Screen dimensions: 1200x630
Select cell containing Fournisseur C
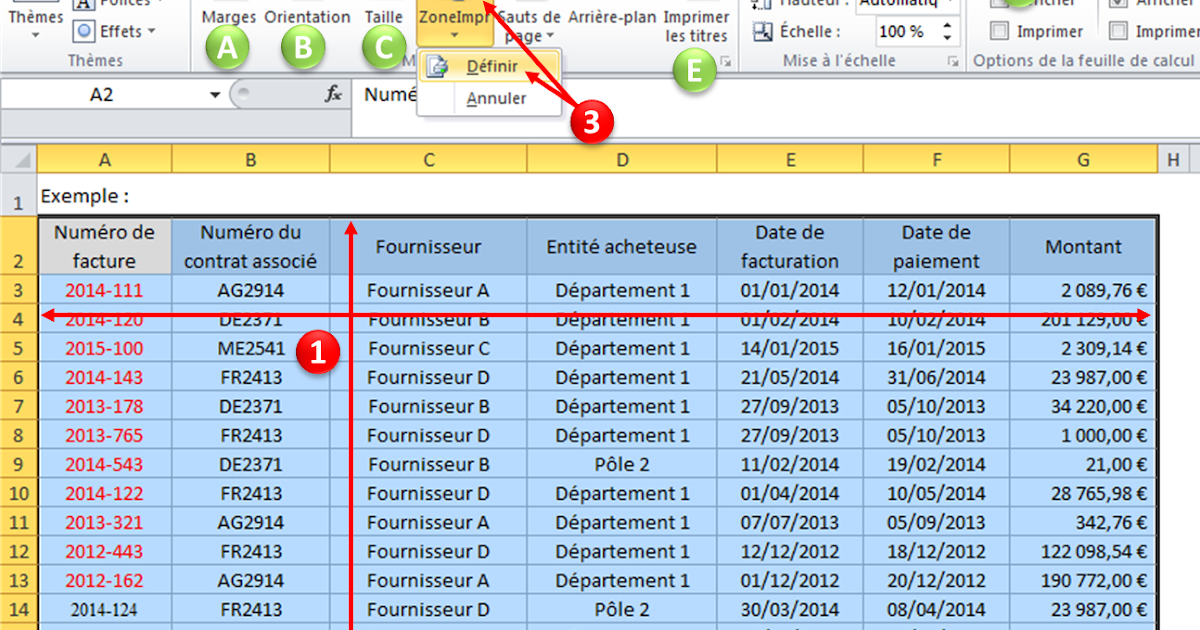[428, 348]
